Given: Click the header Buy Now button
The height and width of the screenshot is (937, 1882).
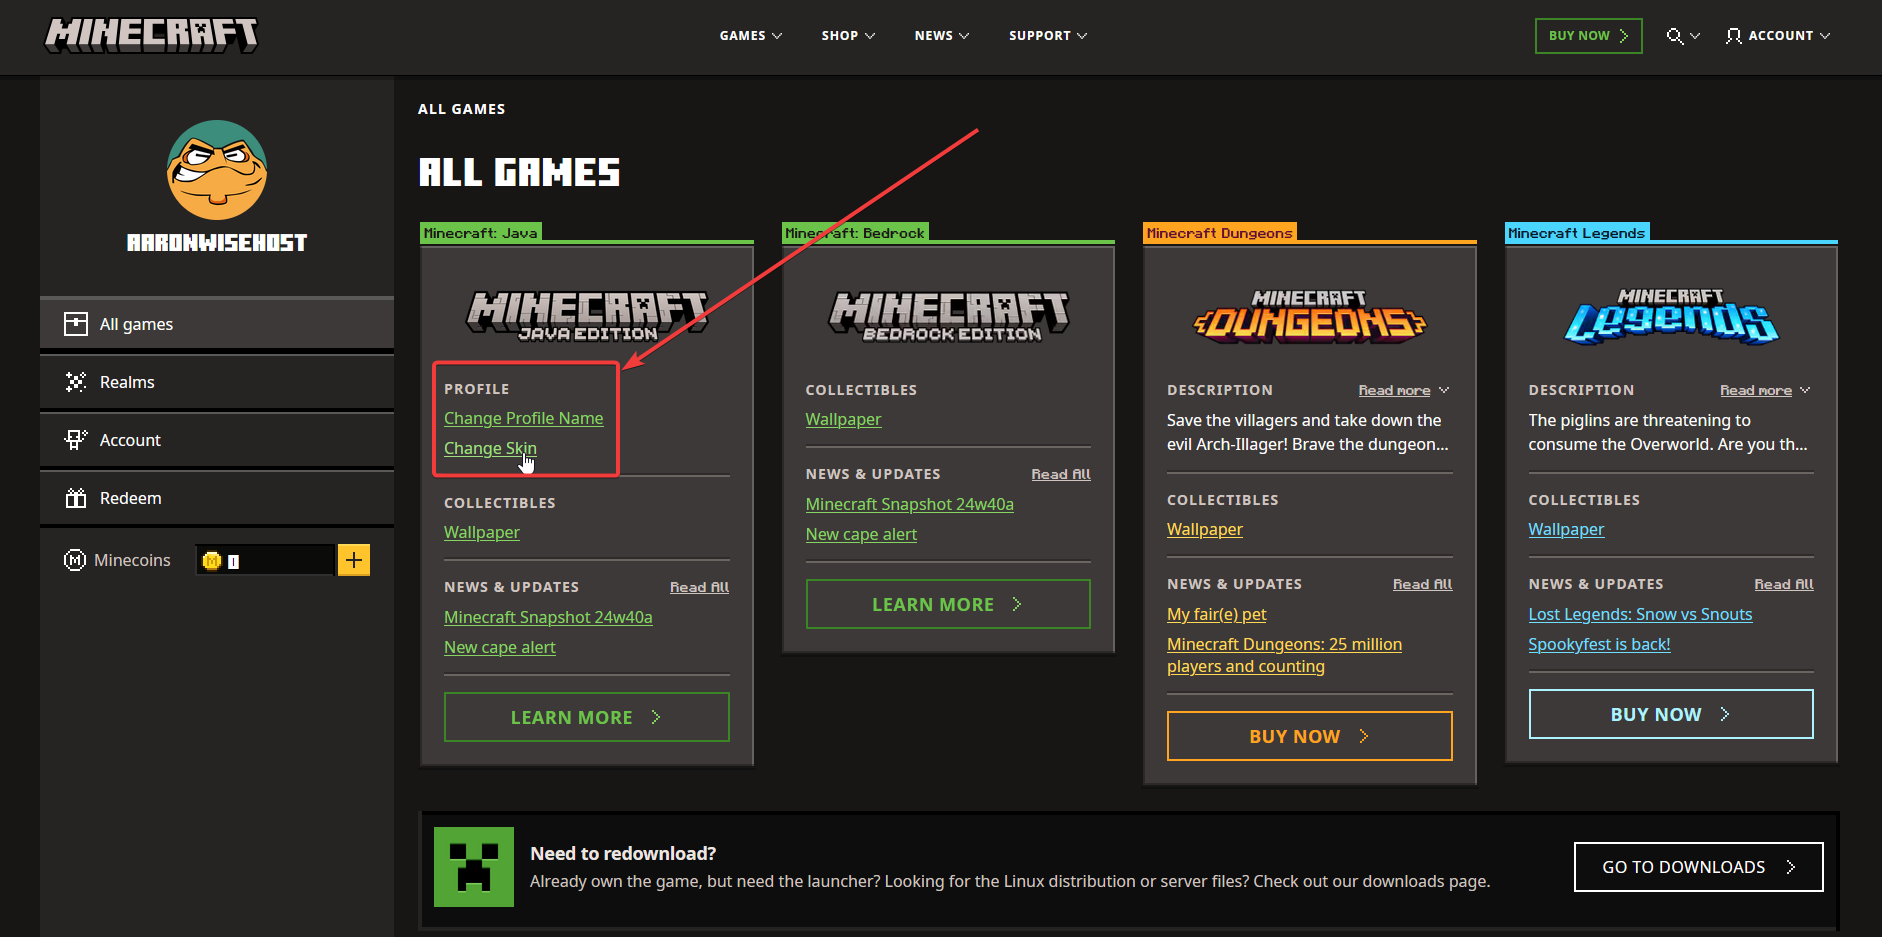Looking at the screenshot, I should (x=1588, y=36).
